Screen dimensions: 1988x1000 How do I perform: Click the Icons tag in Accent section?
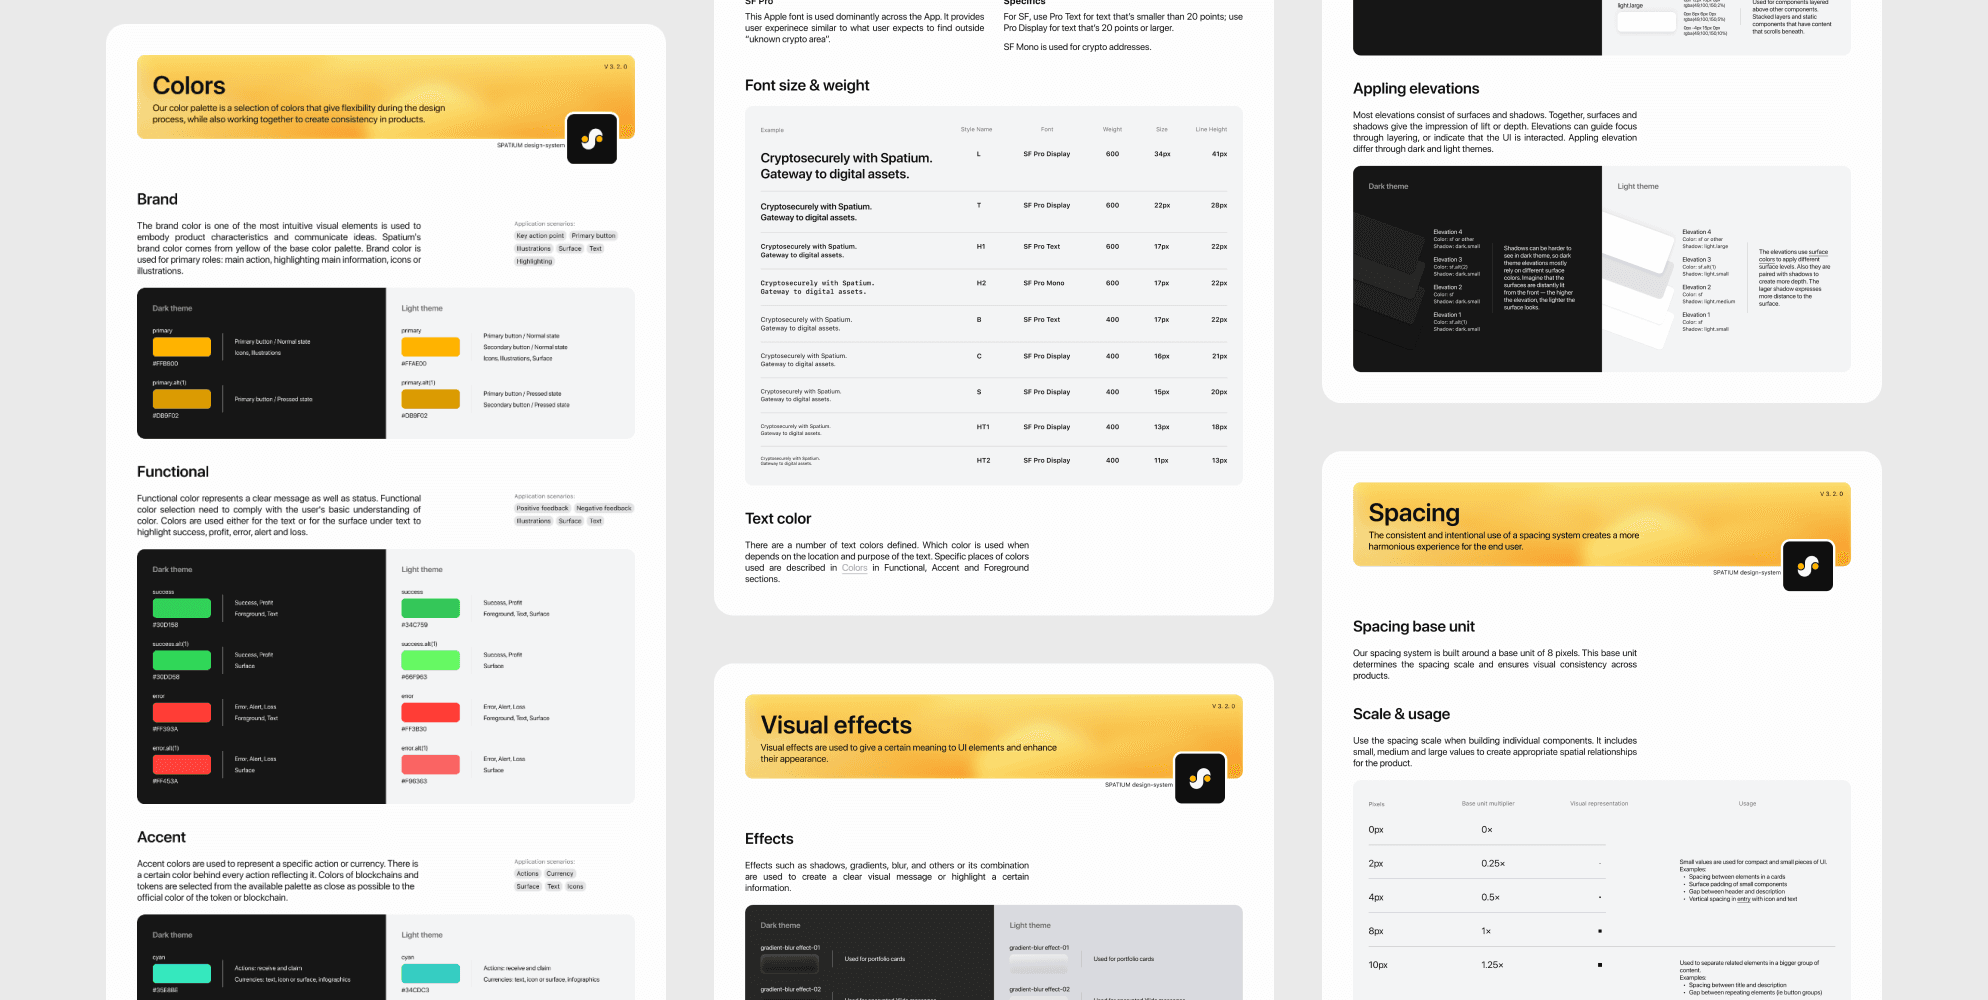pos(575,887)
